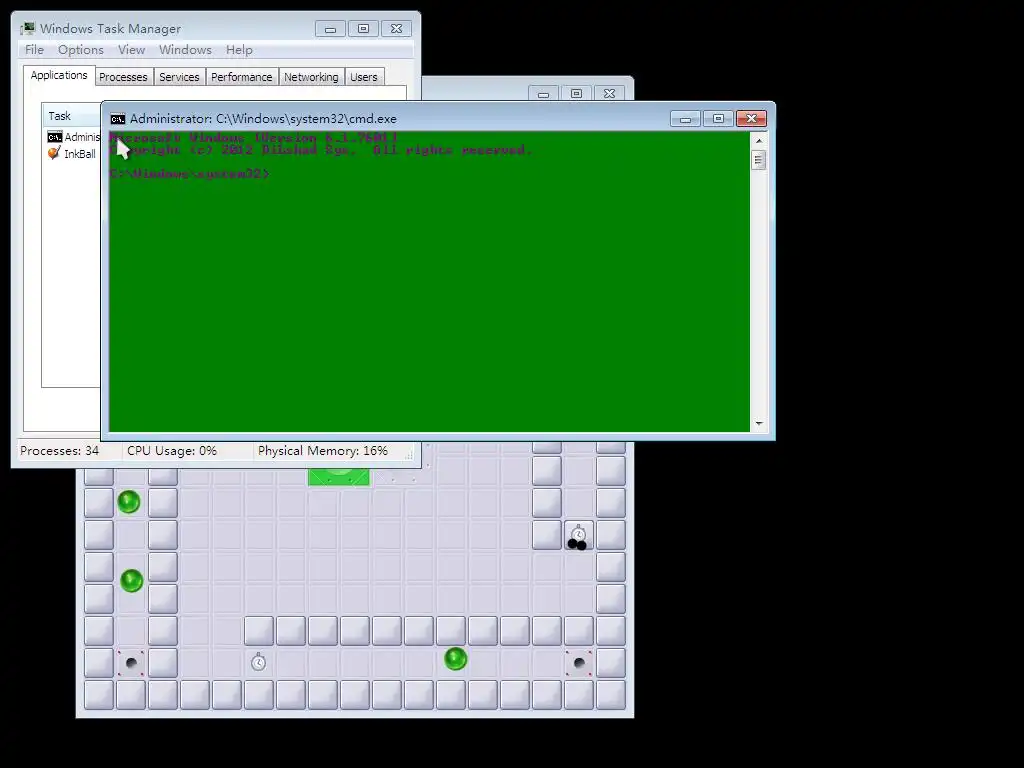The height and width of the screenshot is (768, 1024).
Task: Switch to the Applications tab
Action: (x=59, y=75)
